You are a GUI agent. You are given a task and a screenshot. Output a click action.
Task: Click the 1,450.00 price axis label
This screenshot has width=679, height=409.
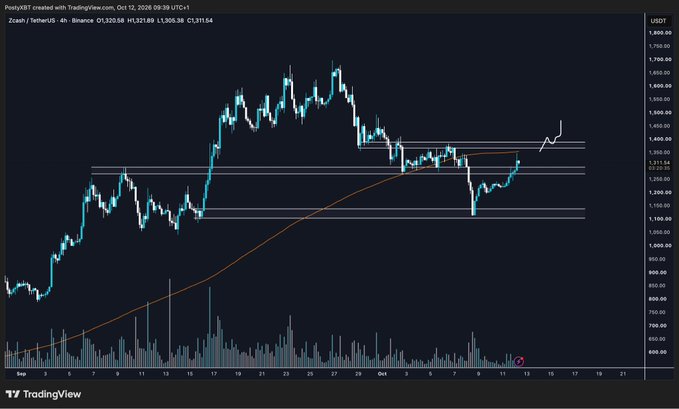click(660, 126)
